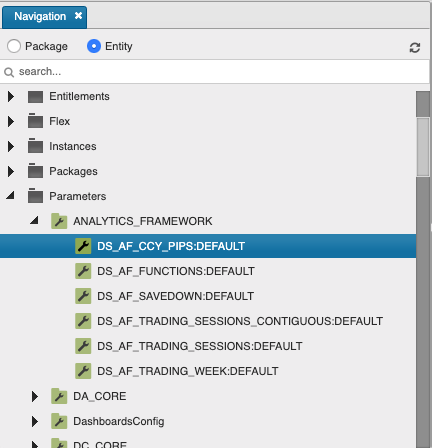Open DS_AF_TRADING_SESSIONS_CONTIGUOUS:DEFAULT parameter
The height and width of the screenshot is (448, 432).
pos(240,321)
